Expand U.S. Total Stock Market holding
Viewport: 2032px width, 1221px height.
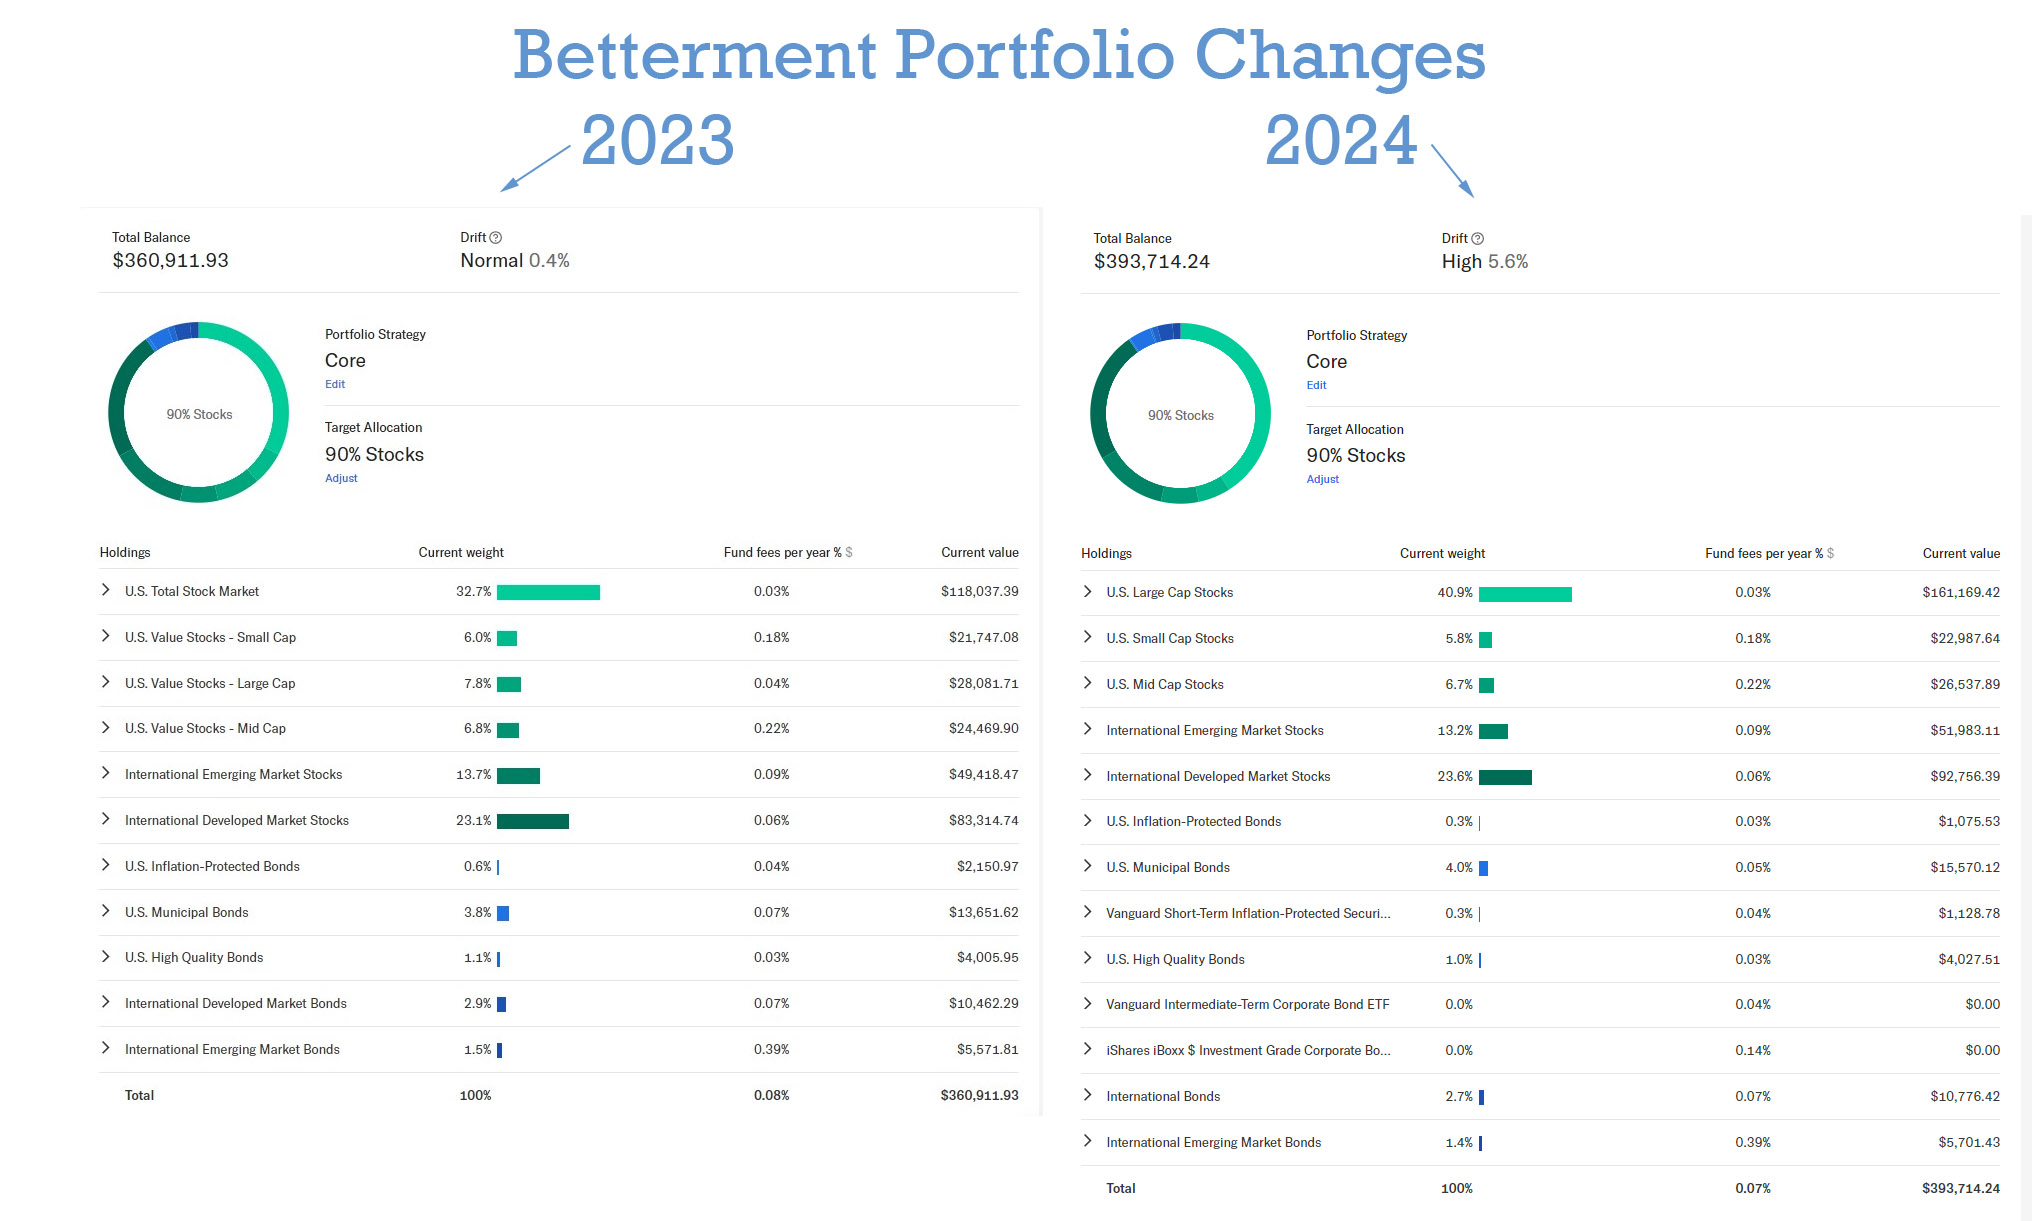tap(106, 591)
